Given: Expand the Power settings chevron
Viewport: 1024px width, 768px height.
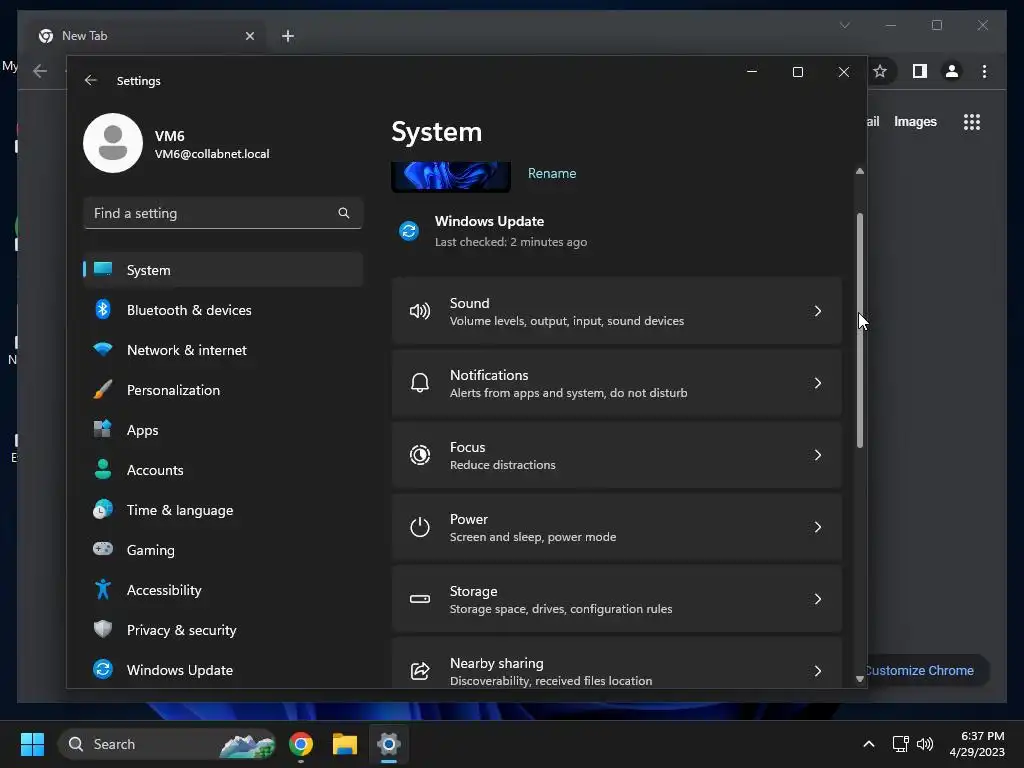Looking at the screenshot, I should [x=818, y=526].
